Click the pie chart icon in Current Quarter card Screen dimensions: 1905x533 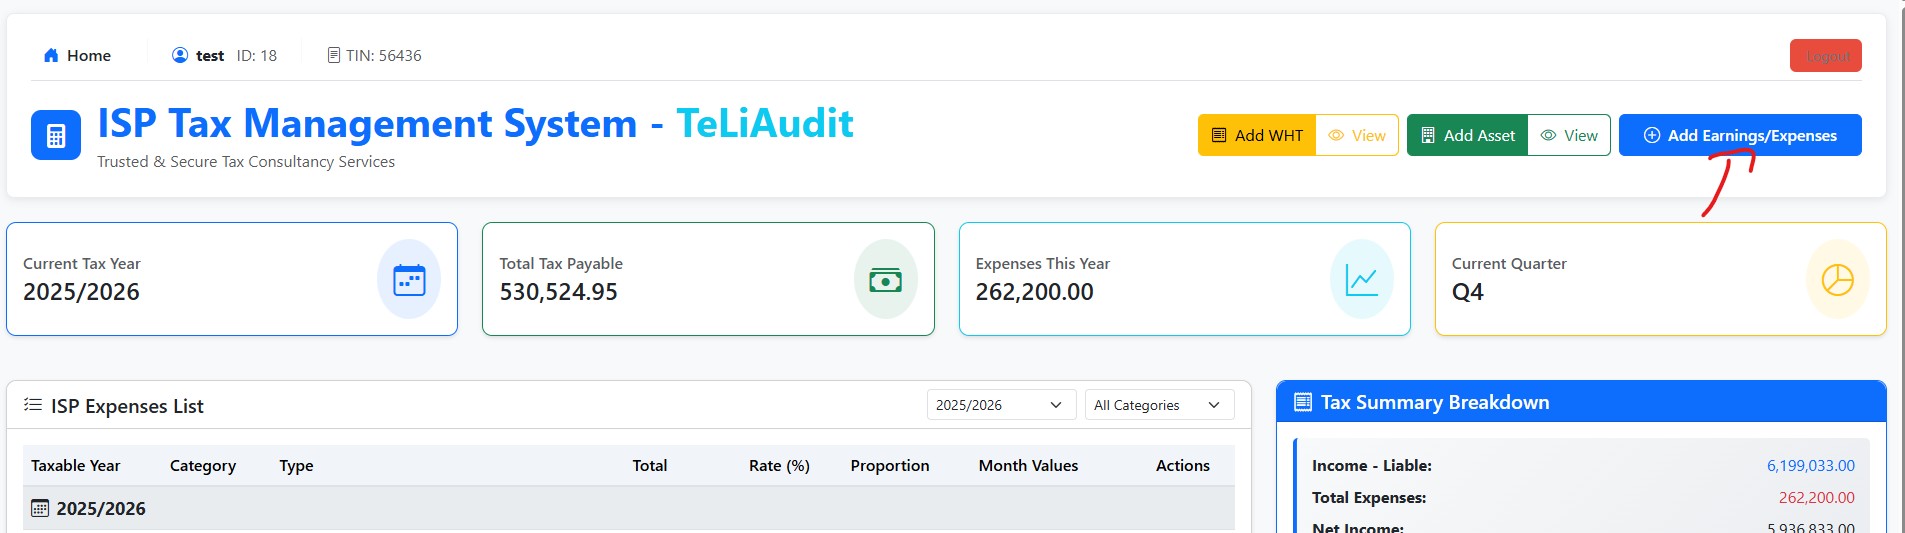pyautogui.click(x=1837, y=280)
